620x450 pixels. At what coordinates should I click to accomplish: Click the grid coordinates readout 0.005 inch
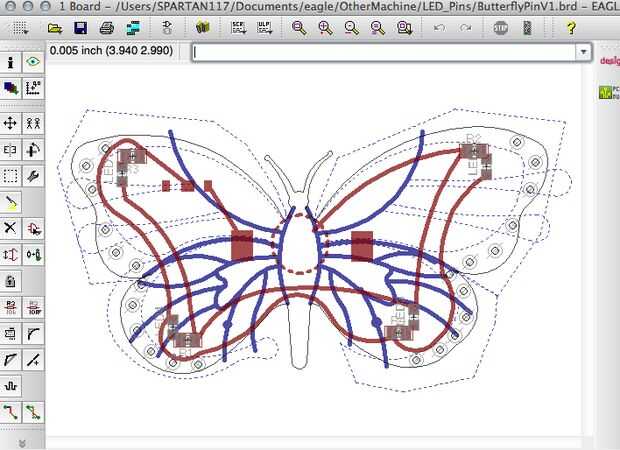pos(112,51)
